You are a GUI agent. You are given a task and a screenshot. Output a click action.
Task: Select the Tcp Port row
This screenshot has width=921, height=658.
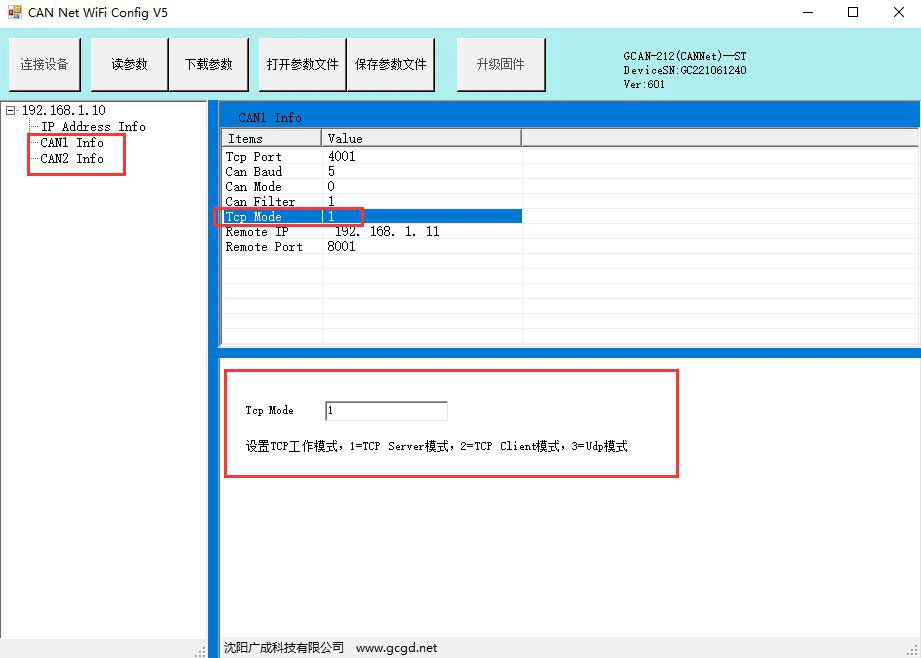[x=254, y=157]
